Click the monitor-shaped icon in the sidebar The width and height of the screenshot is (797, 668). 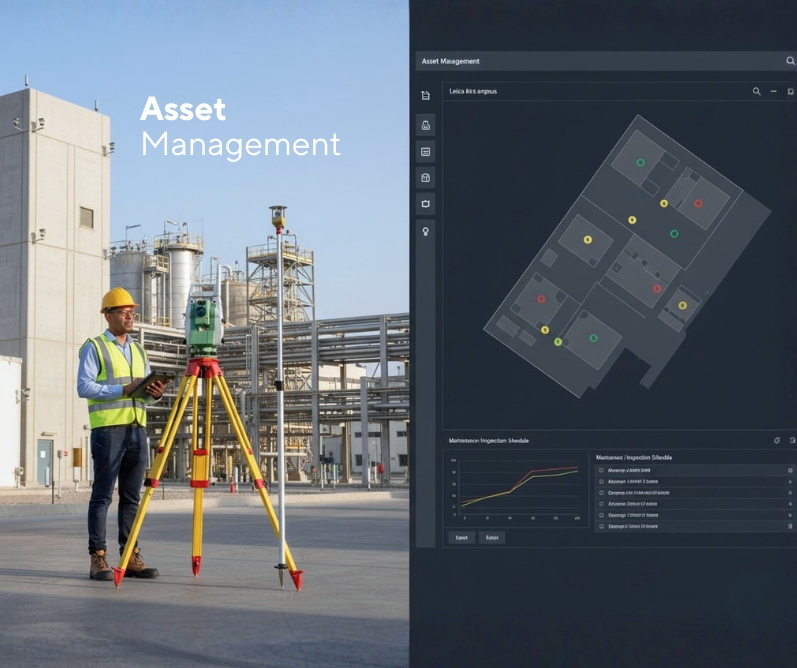point(425,204)
